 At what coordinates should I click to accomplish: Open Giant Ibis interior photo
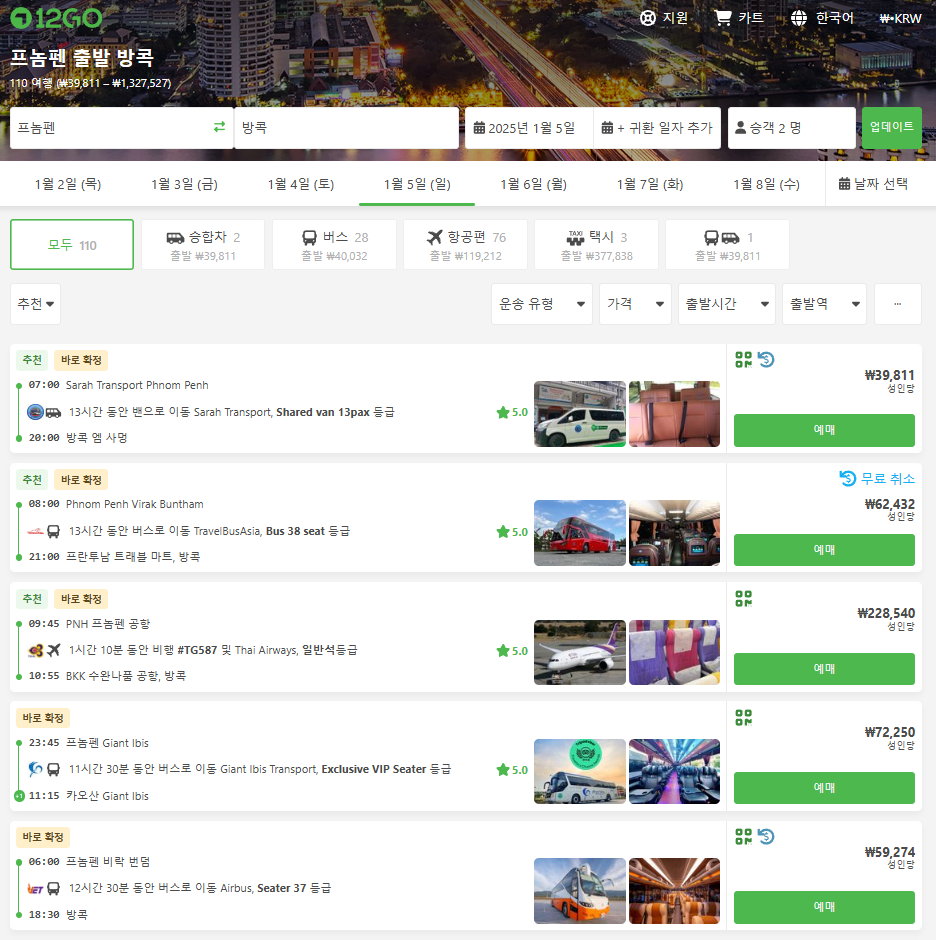coord(675,772)
